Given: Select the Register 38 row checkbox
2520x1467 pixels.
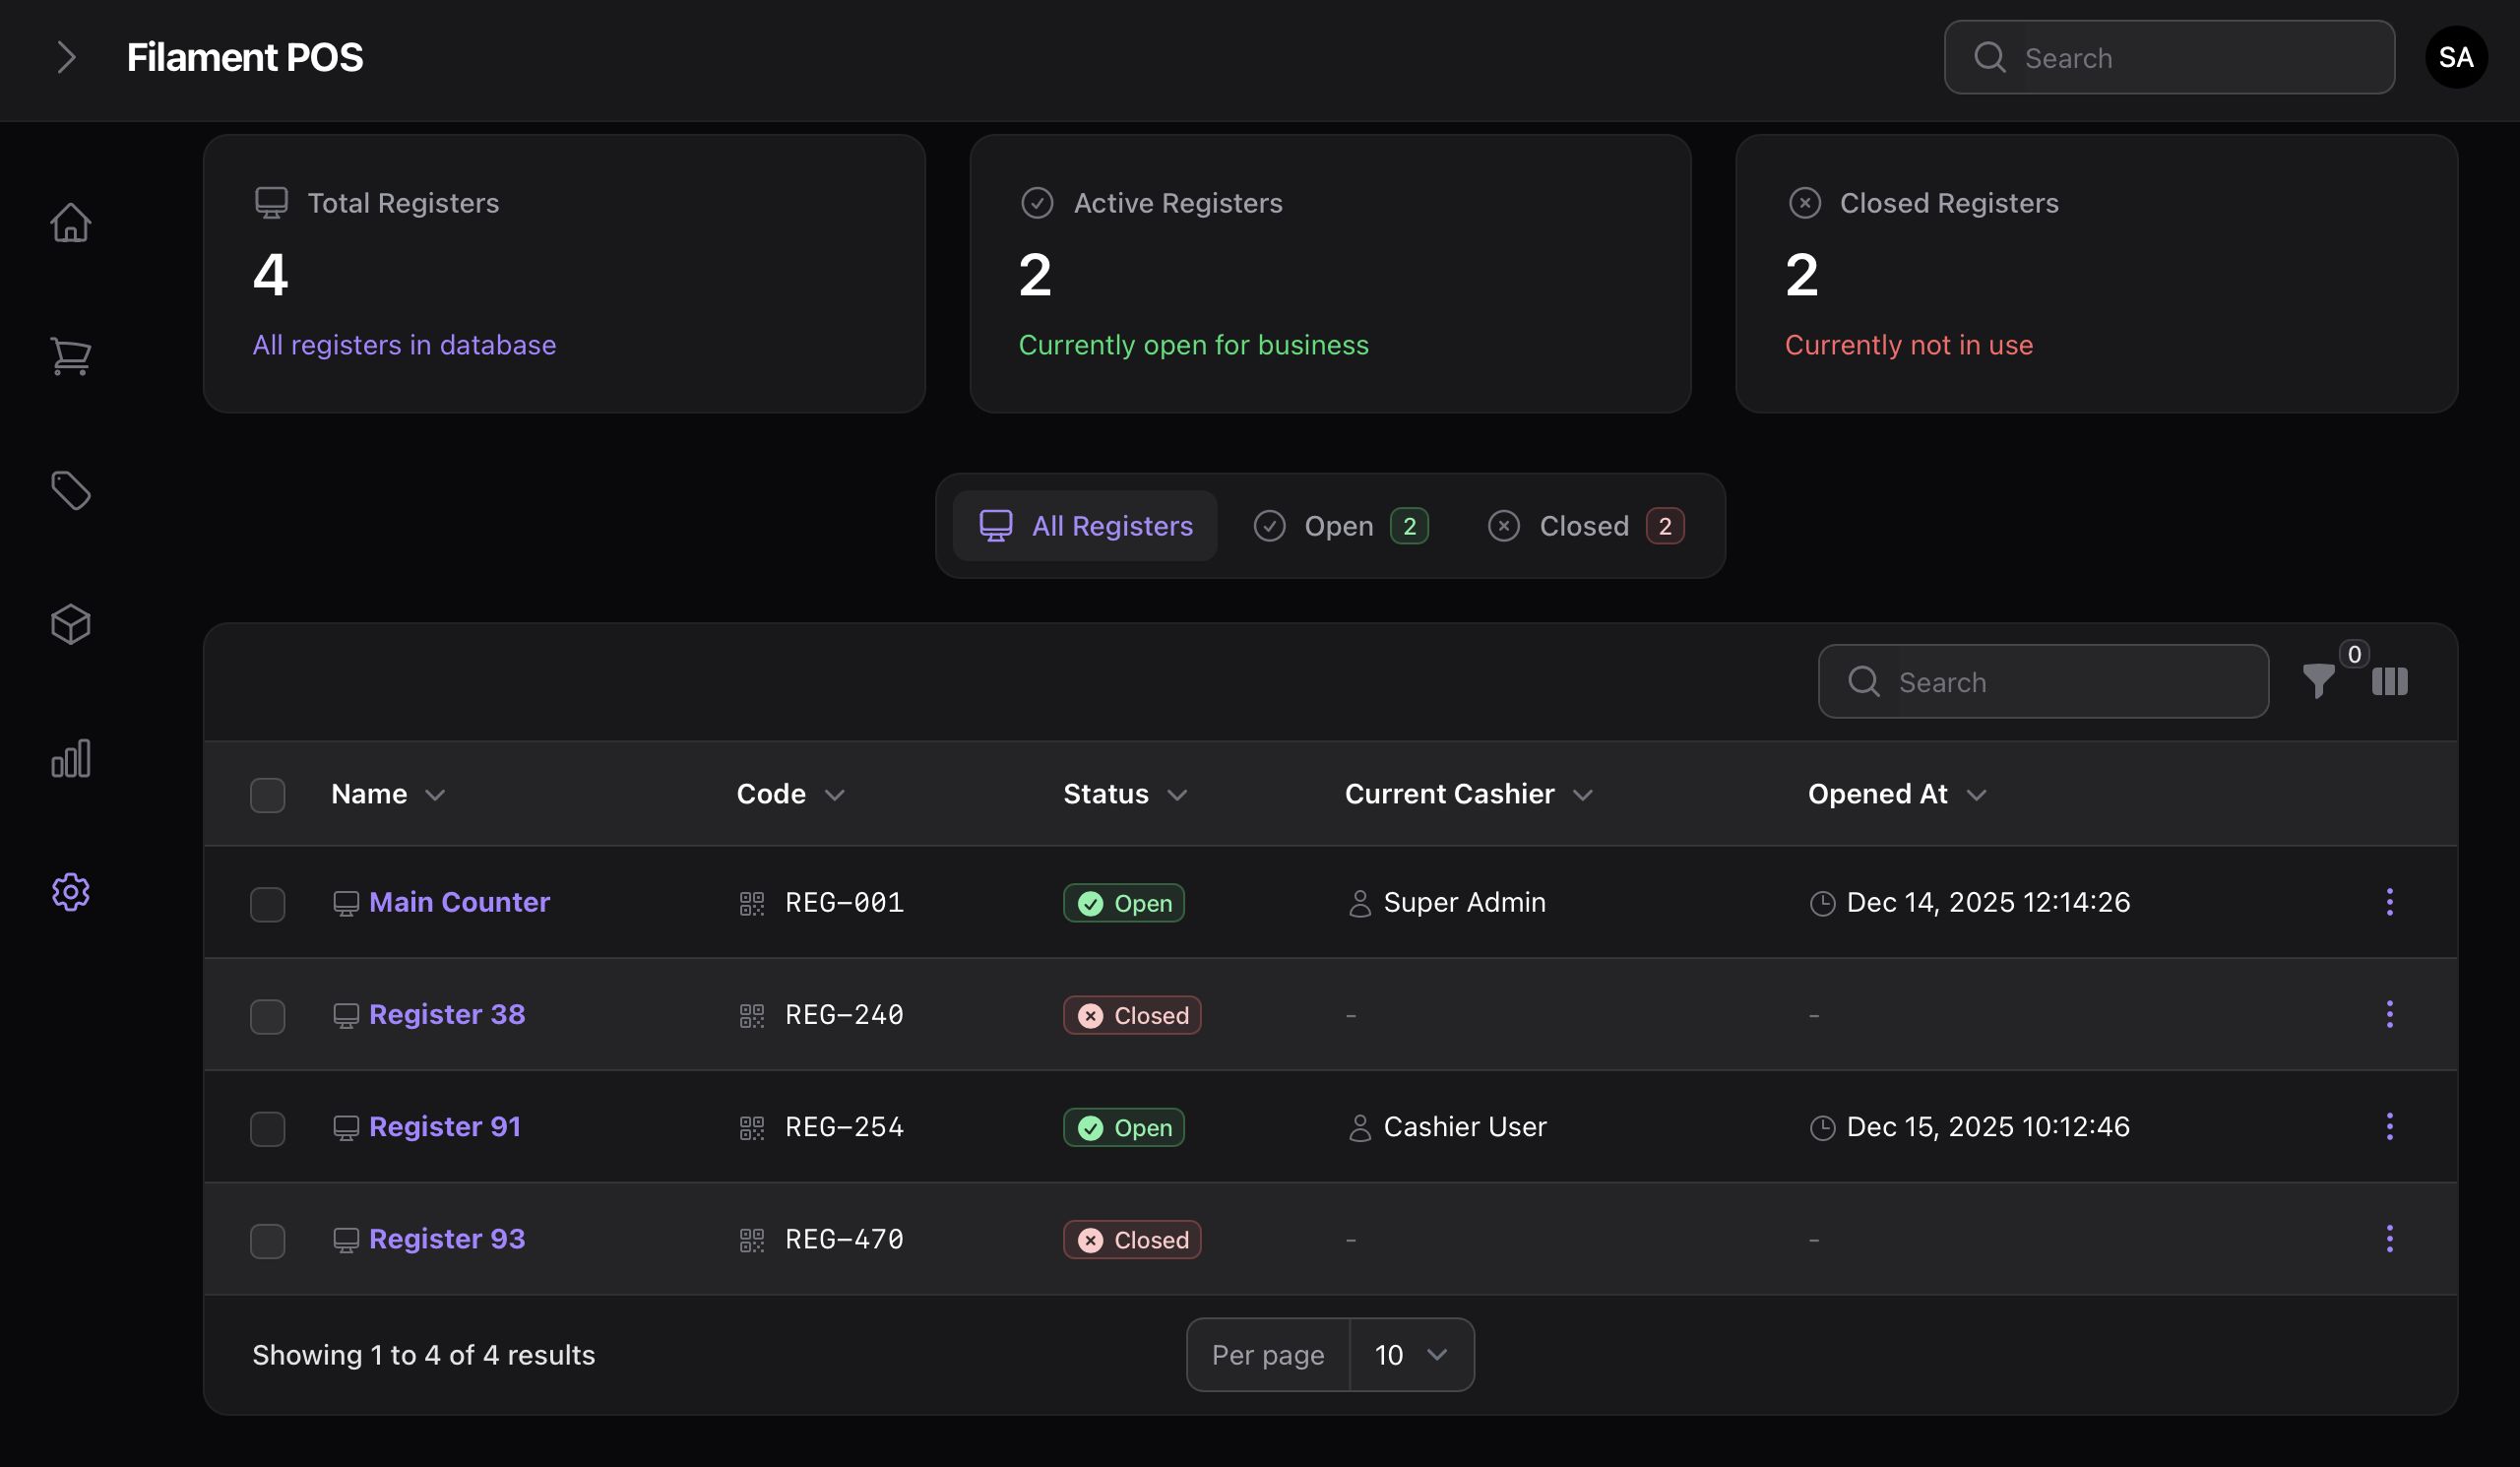Looking at the screenshot, I should point(267,1016).
